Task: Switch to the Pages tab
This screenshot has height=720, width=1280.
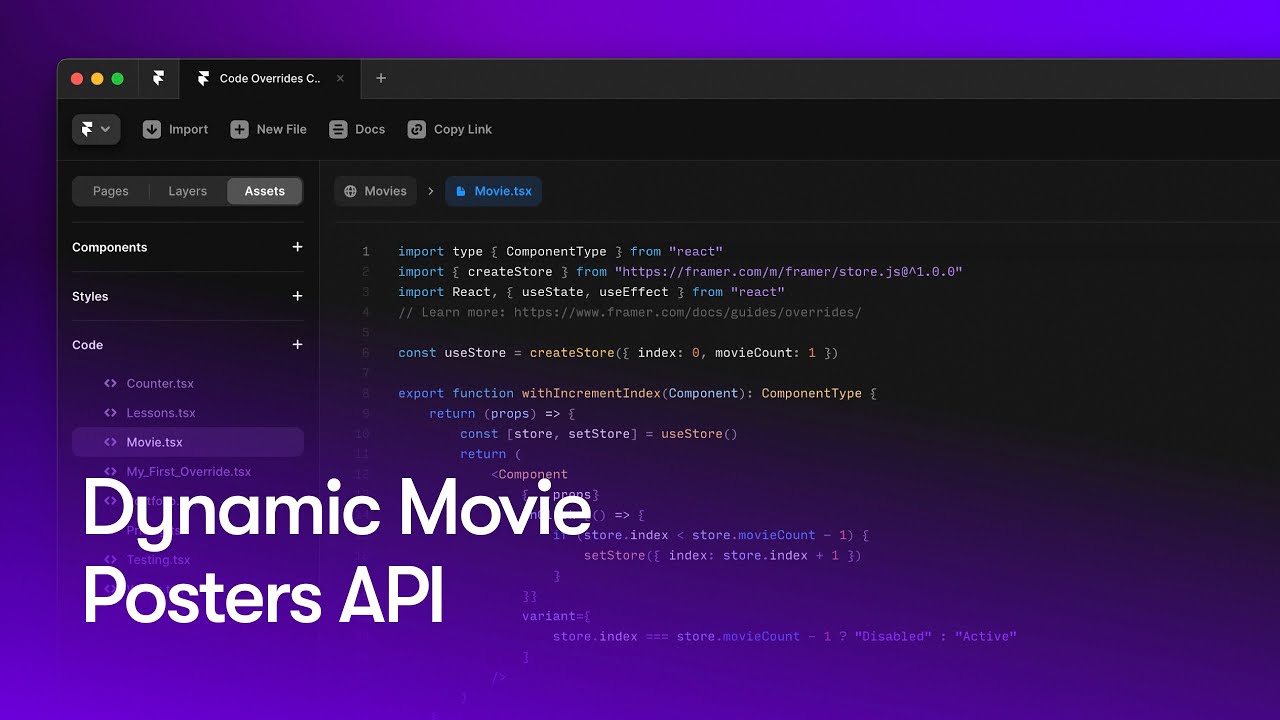Action: [111, 191]
